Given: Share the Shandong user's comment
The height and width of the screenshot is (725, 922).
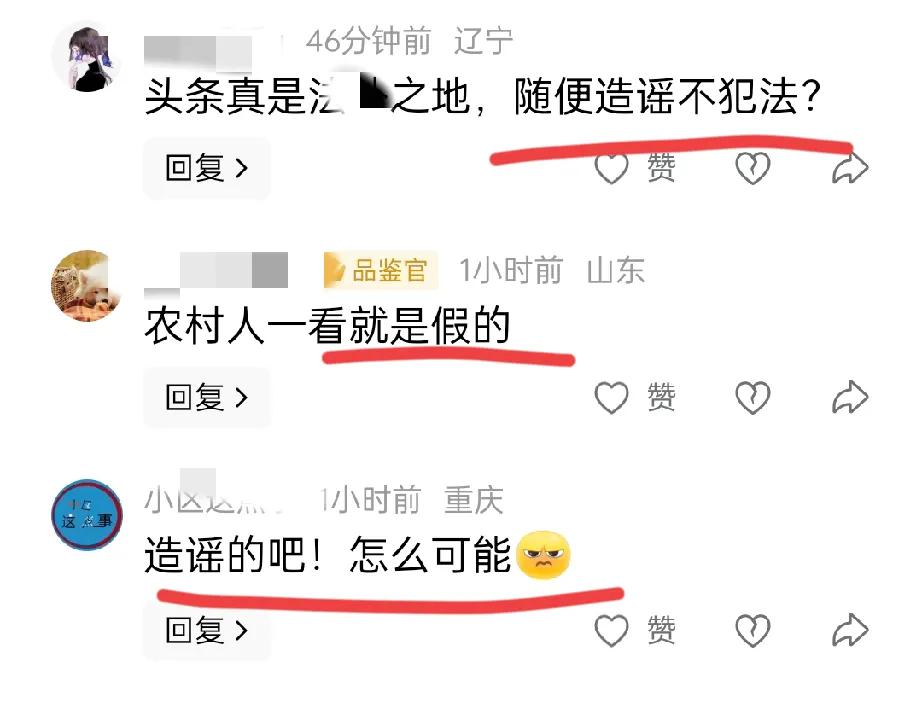Looking at the screenshot, I should point(850,397).
